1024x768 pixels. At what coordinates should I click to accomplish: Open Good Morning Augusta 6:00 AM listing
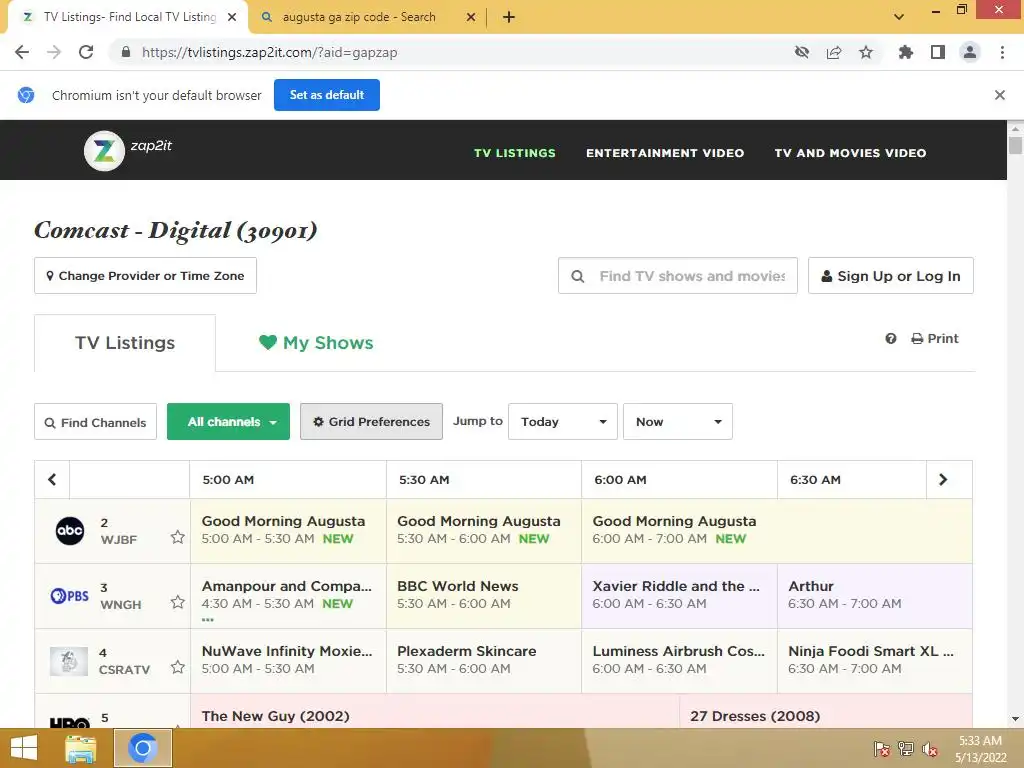776,531
